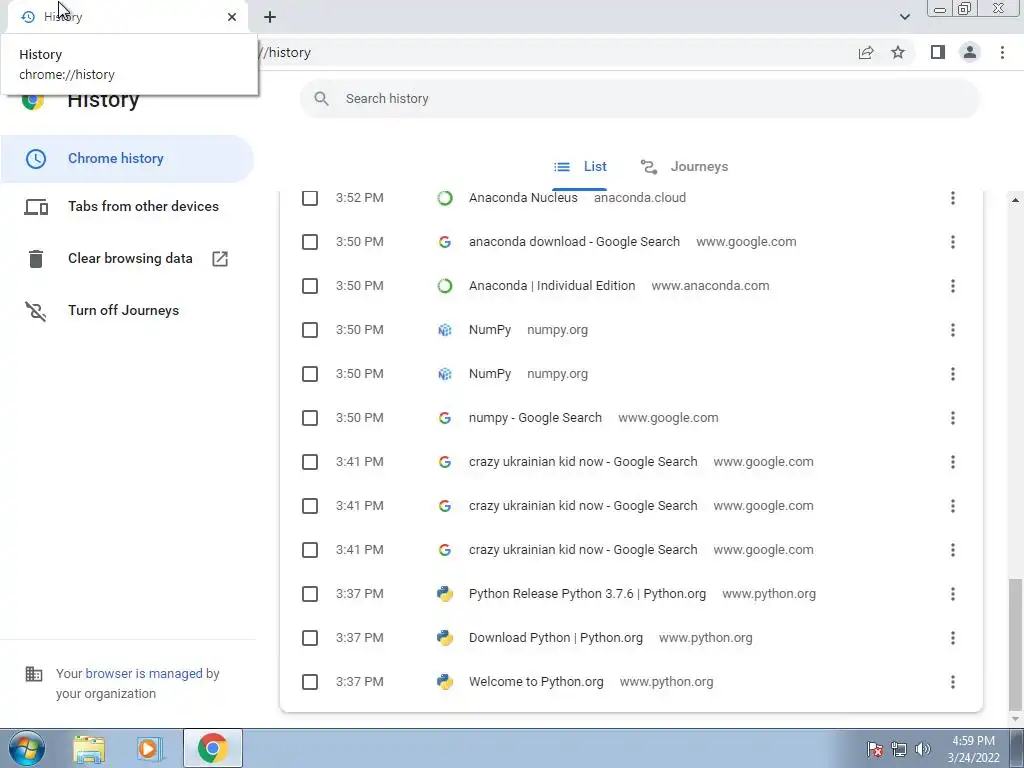Click the browser is managed link
The image size is (1024, 768).
pos(144,674)
